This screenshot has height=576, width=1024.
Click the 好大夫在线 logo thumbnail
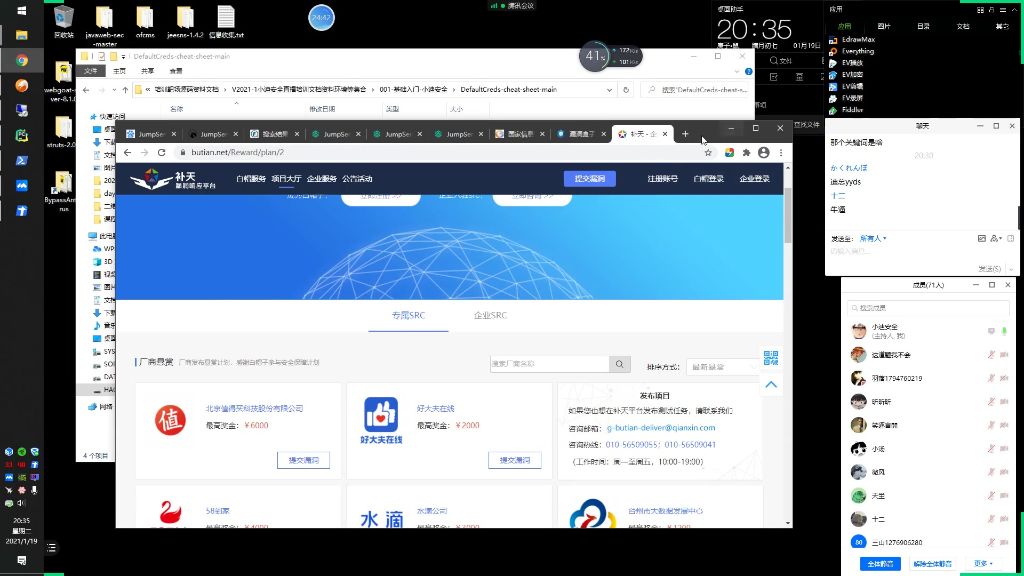pos(381,420)
